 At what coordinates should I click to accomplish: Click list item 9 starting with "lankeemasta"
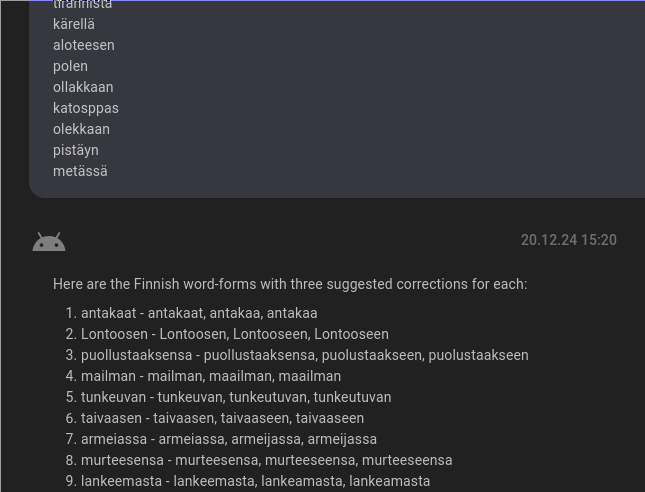255,481
